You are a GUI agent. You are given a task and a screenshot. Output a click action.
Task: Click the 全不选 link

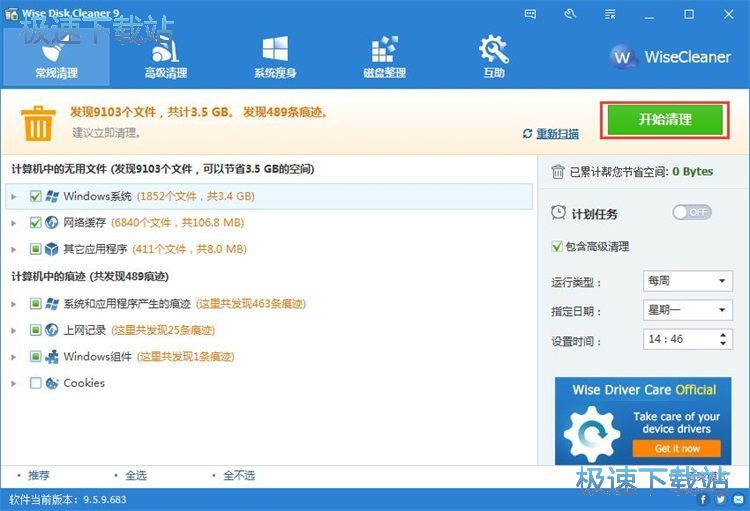click(239, 475)
